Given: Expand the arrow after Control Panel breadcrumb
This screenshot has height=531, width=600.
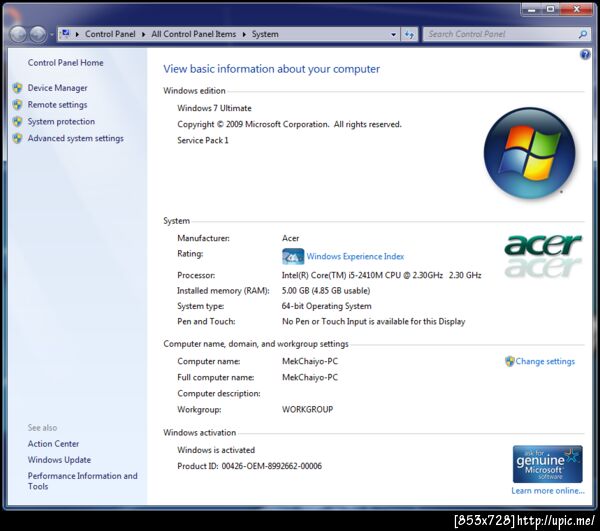Looking at the screenshot, I should [x=143, y=34].
